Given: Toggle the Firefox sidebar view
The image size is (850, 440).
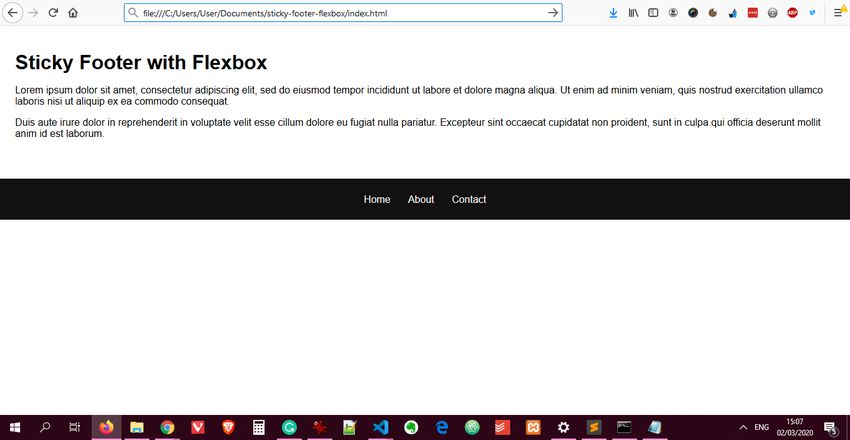Looking at the screenshot, I should [653, 13].
